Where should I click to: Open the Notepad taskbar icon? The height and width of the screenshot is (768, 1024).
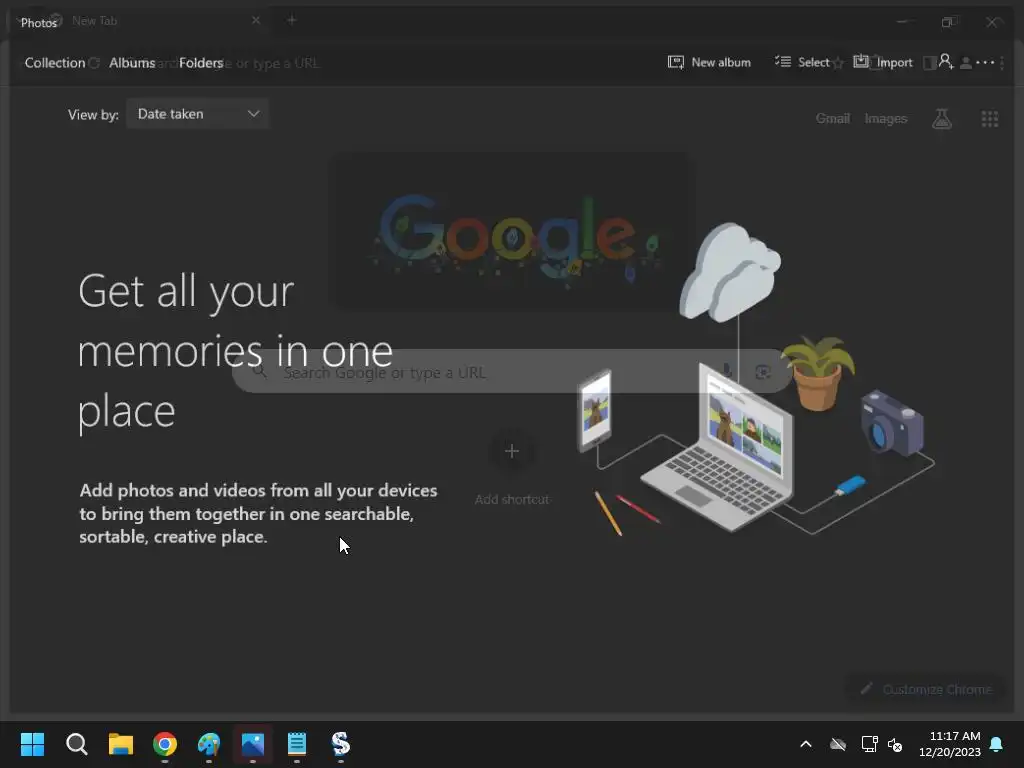[296, 744]
